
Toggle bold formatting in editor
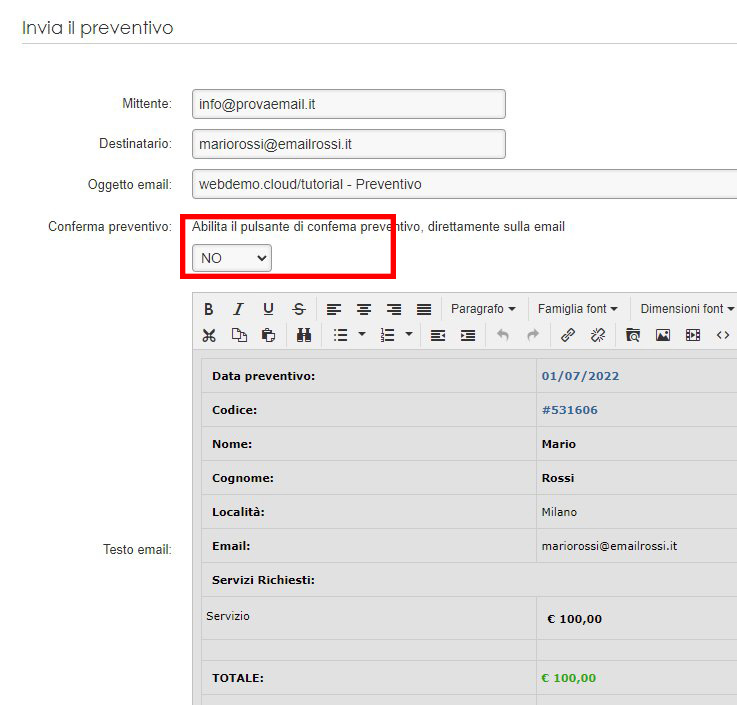point(209,309)
